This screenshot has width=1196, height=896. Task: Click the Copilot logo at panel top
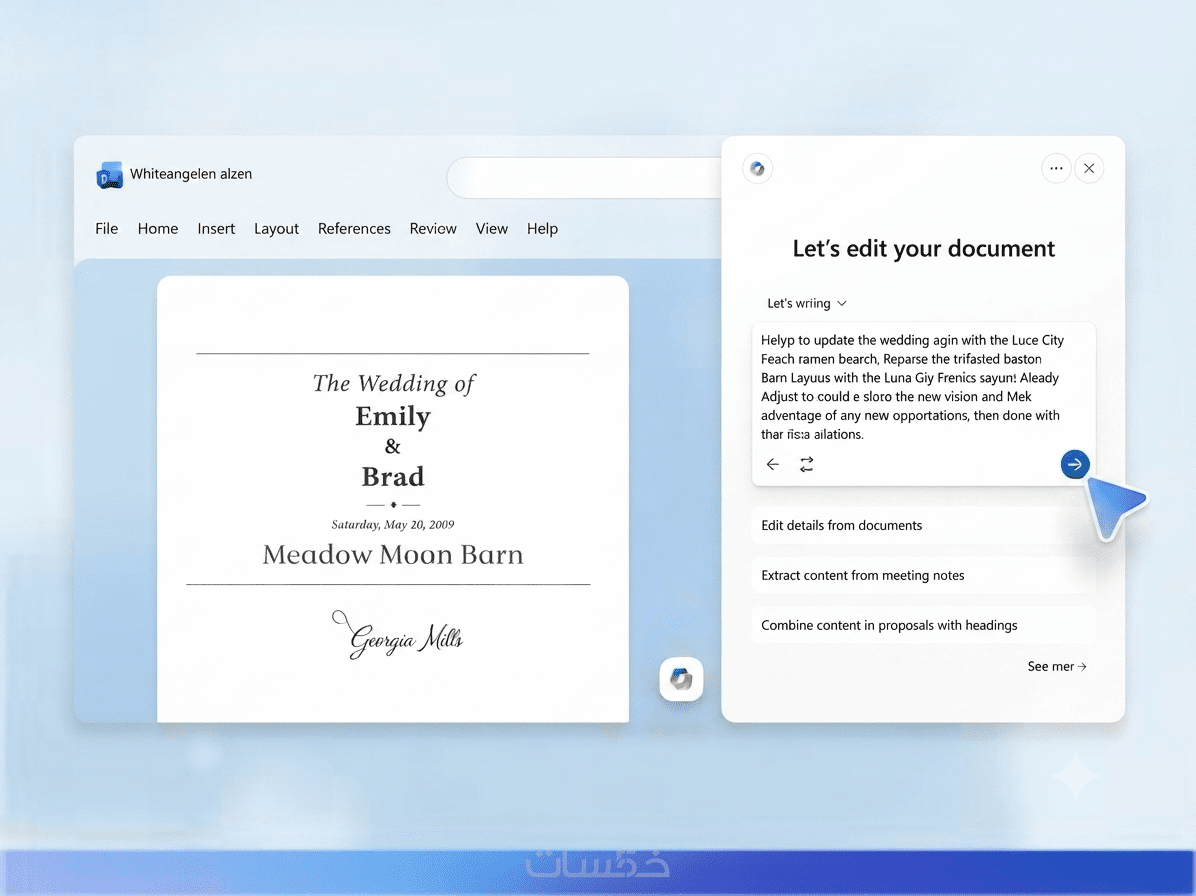(757, 169)
